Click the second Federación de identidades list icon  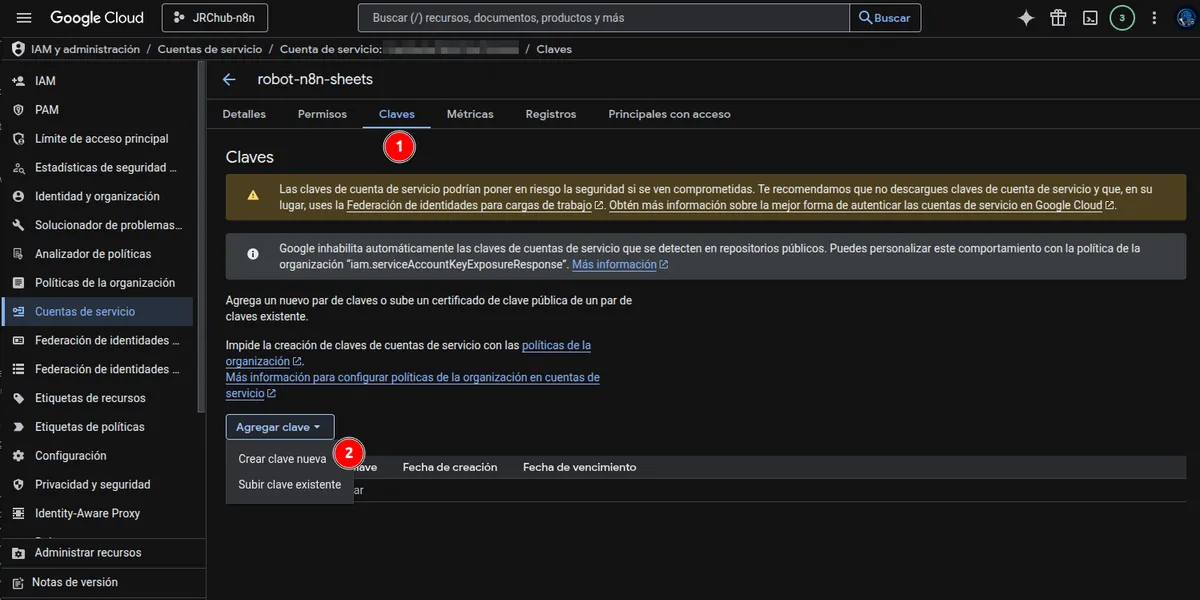tap(18, 369)
